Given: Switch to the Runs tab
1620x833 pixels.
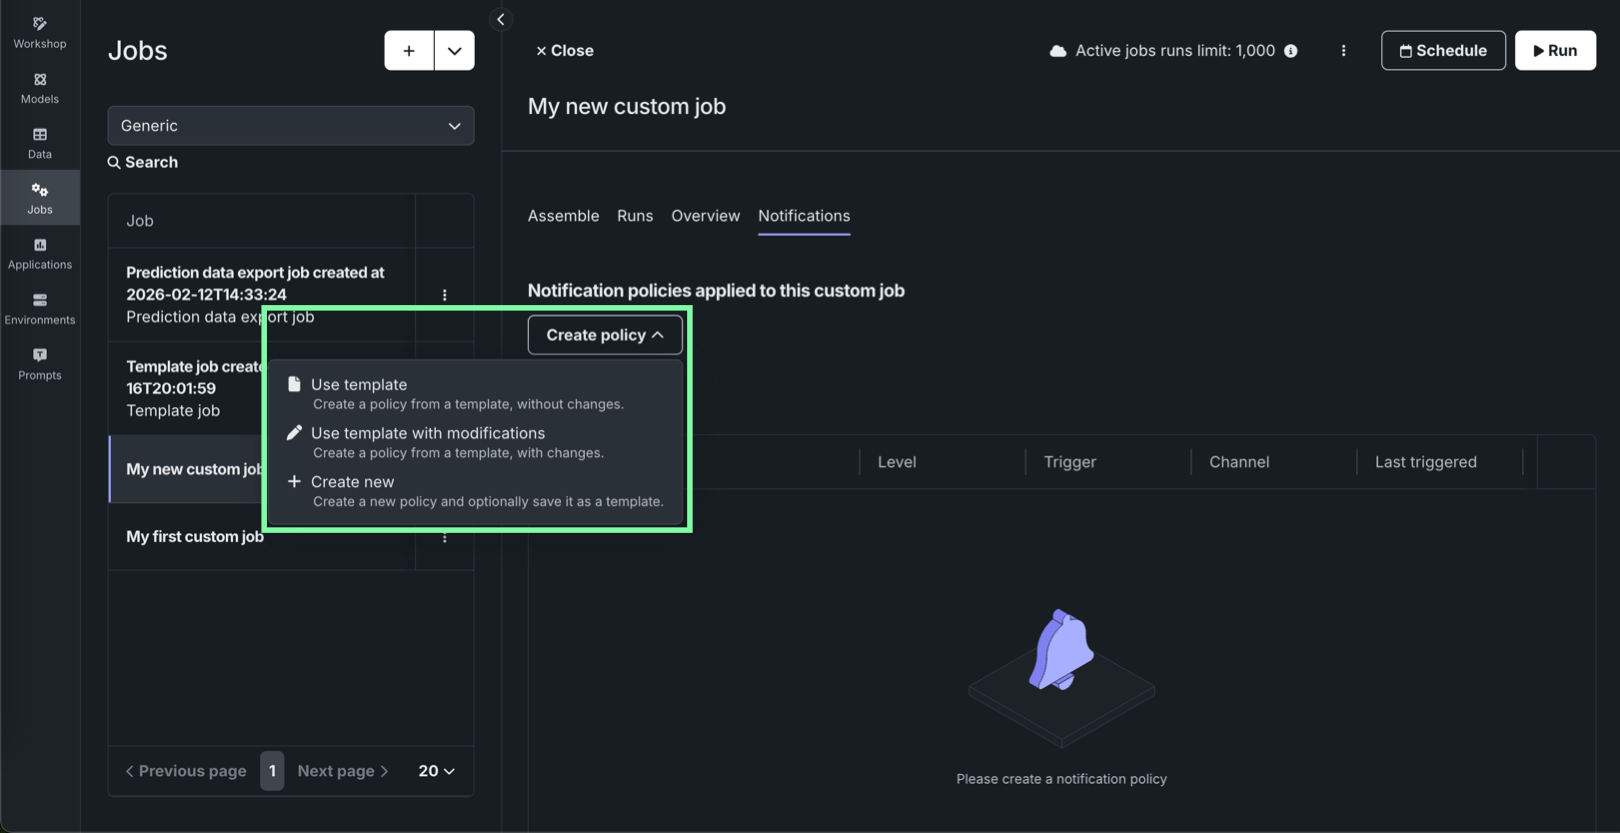Looking at the screenshot, I should pos(634,216).
